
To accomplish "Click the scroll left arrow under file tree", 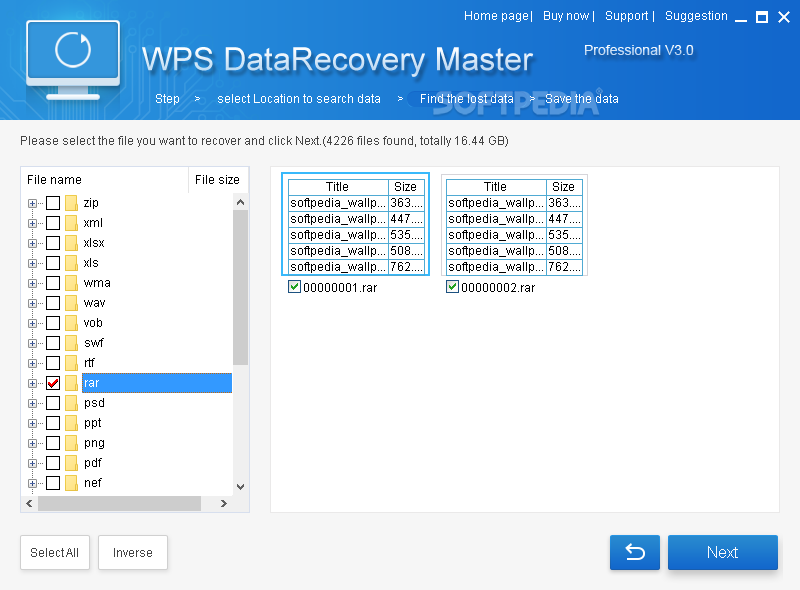I will pyautogui.click(x=30, y=504).
